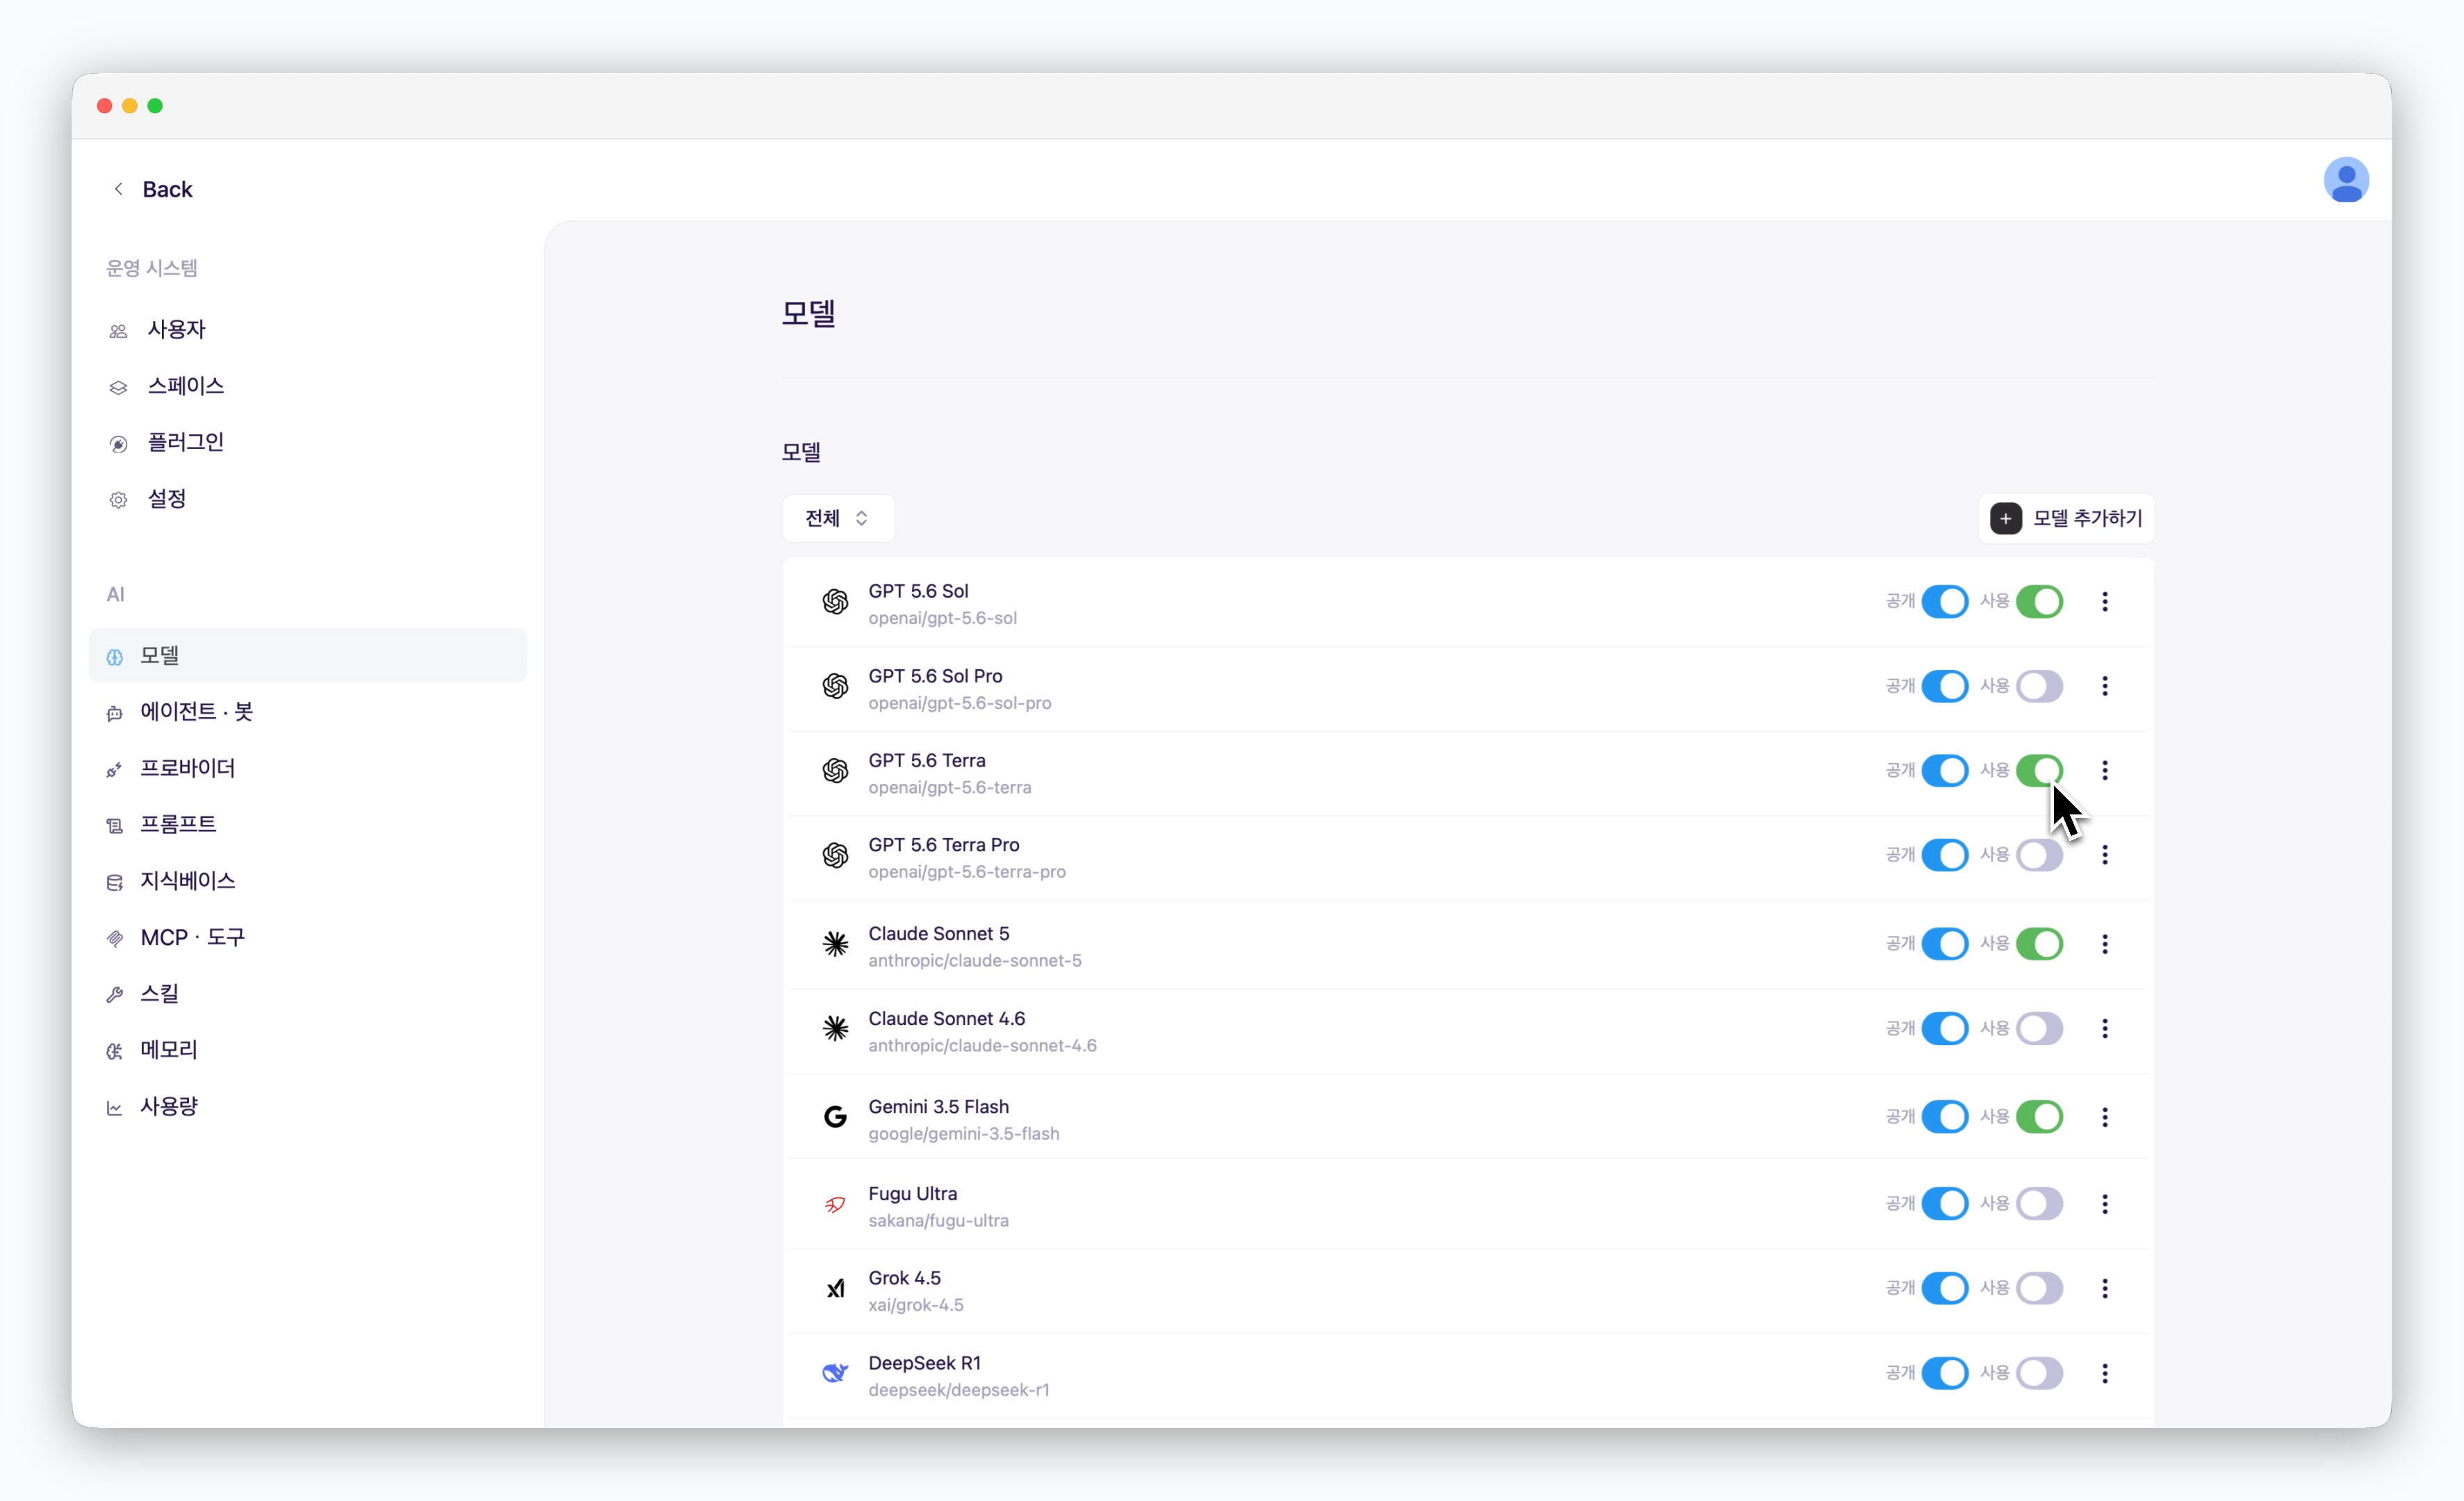Navigate to 지식베이스 in sidebar
This screenshot has height=1501, width=2464.
[x=308, y=881]
